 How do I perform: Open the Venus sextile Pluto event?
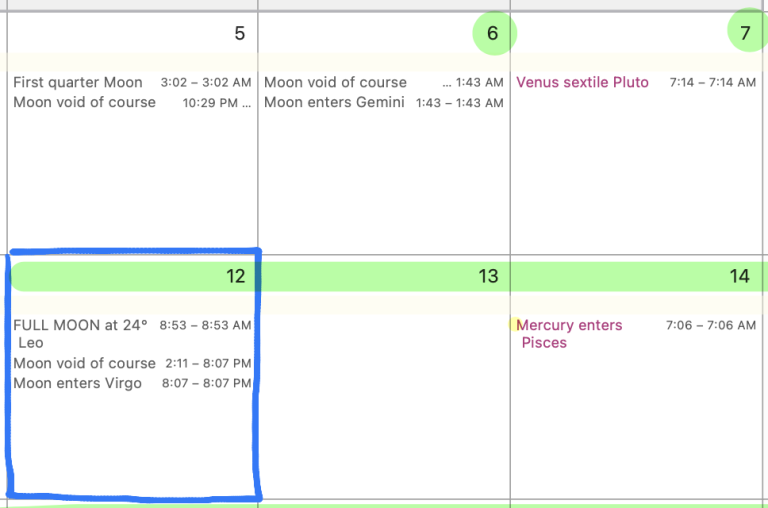pos(582,82)
